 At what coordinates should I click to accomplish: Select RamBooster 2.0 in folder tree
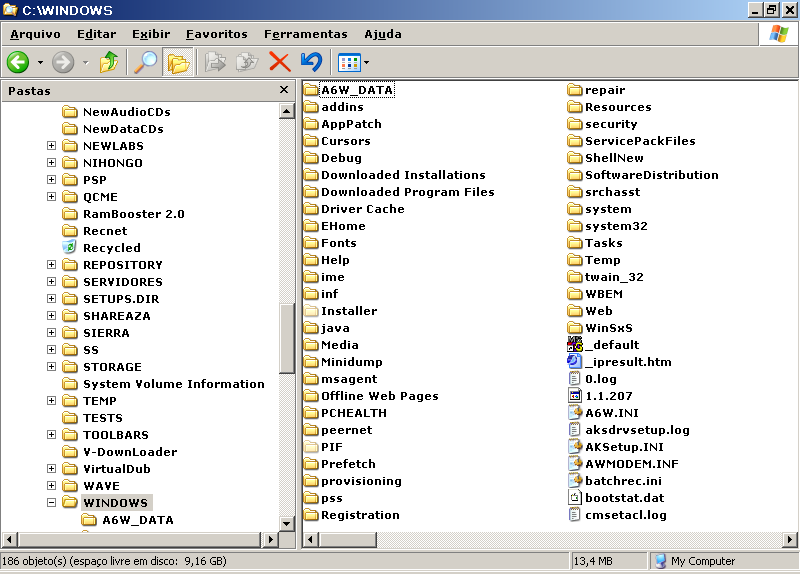point(123,214)
